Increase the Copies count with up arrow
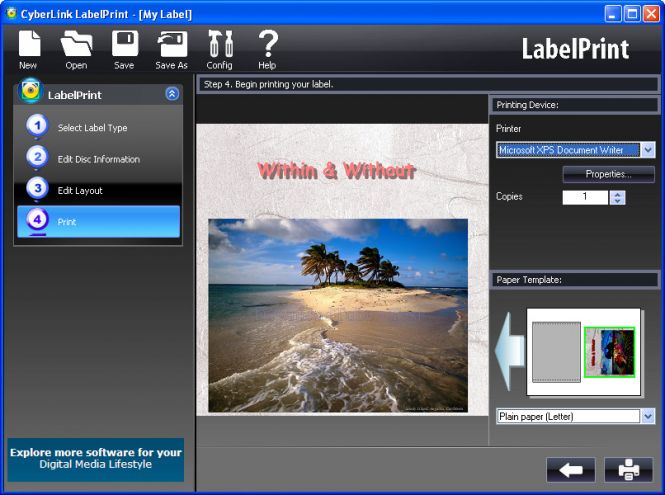This screenshot has height=495, width=665. coord(618,194)
